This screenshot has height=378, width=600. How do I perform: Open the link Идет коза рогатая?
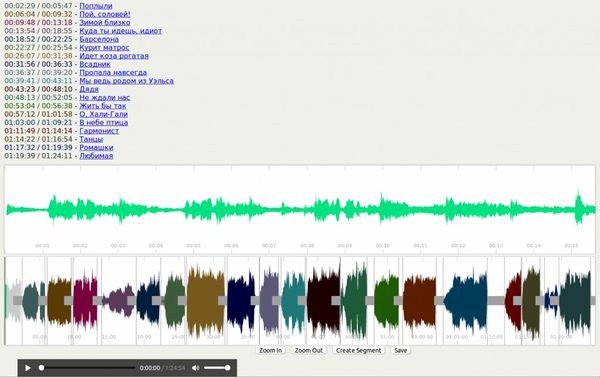point(114,56)
